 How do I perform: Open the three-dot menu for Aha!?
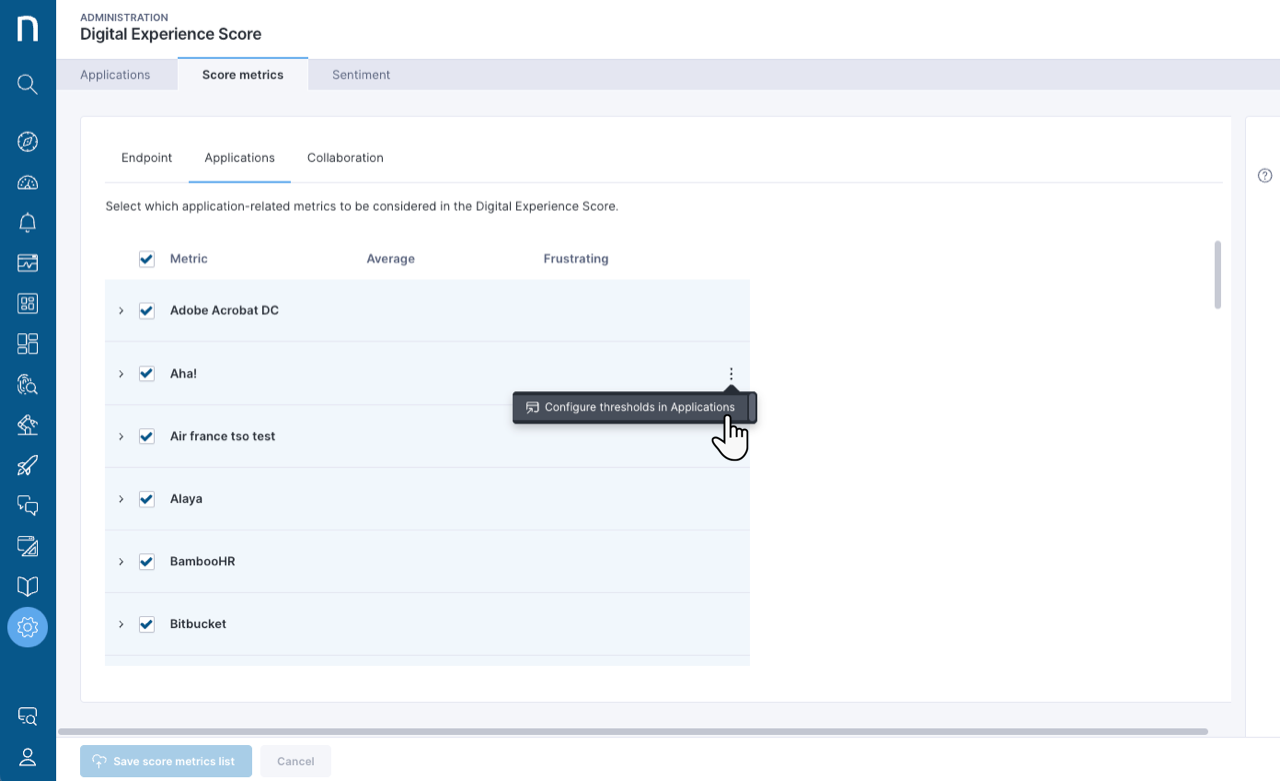click(731, 374)
